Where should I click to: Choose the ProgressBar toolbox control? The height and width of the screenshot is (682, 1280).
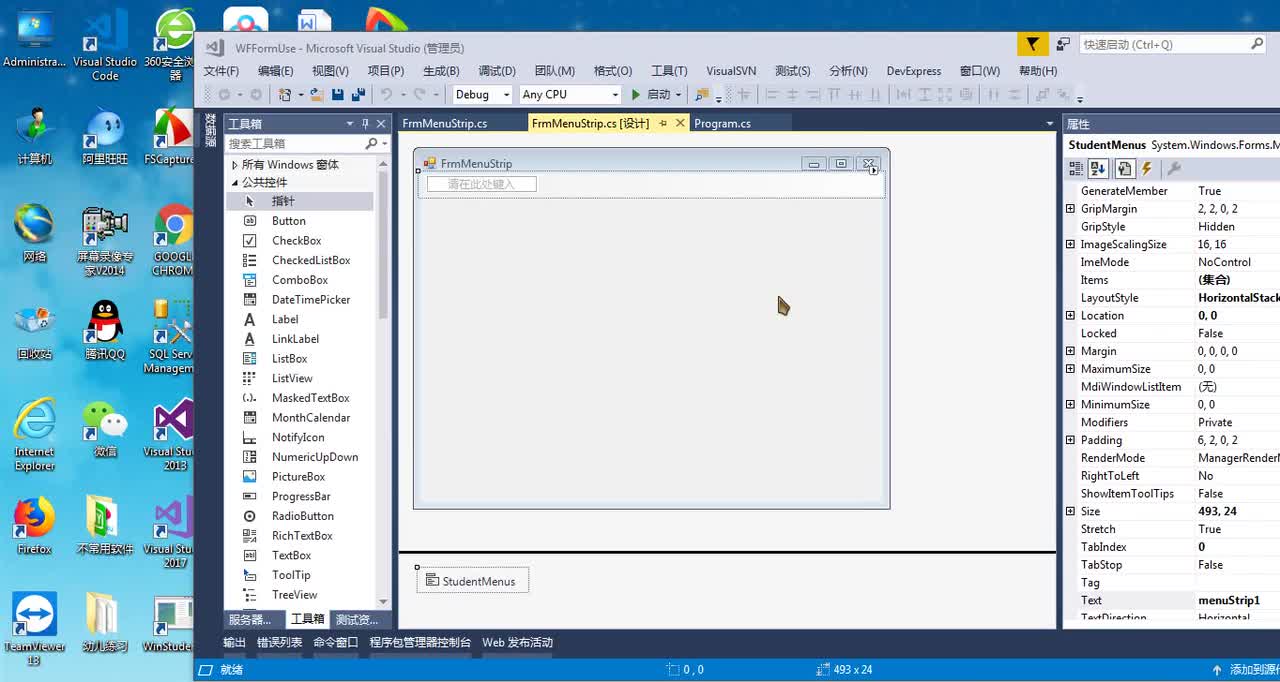point(300,496)
